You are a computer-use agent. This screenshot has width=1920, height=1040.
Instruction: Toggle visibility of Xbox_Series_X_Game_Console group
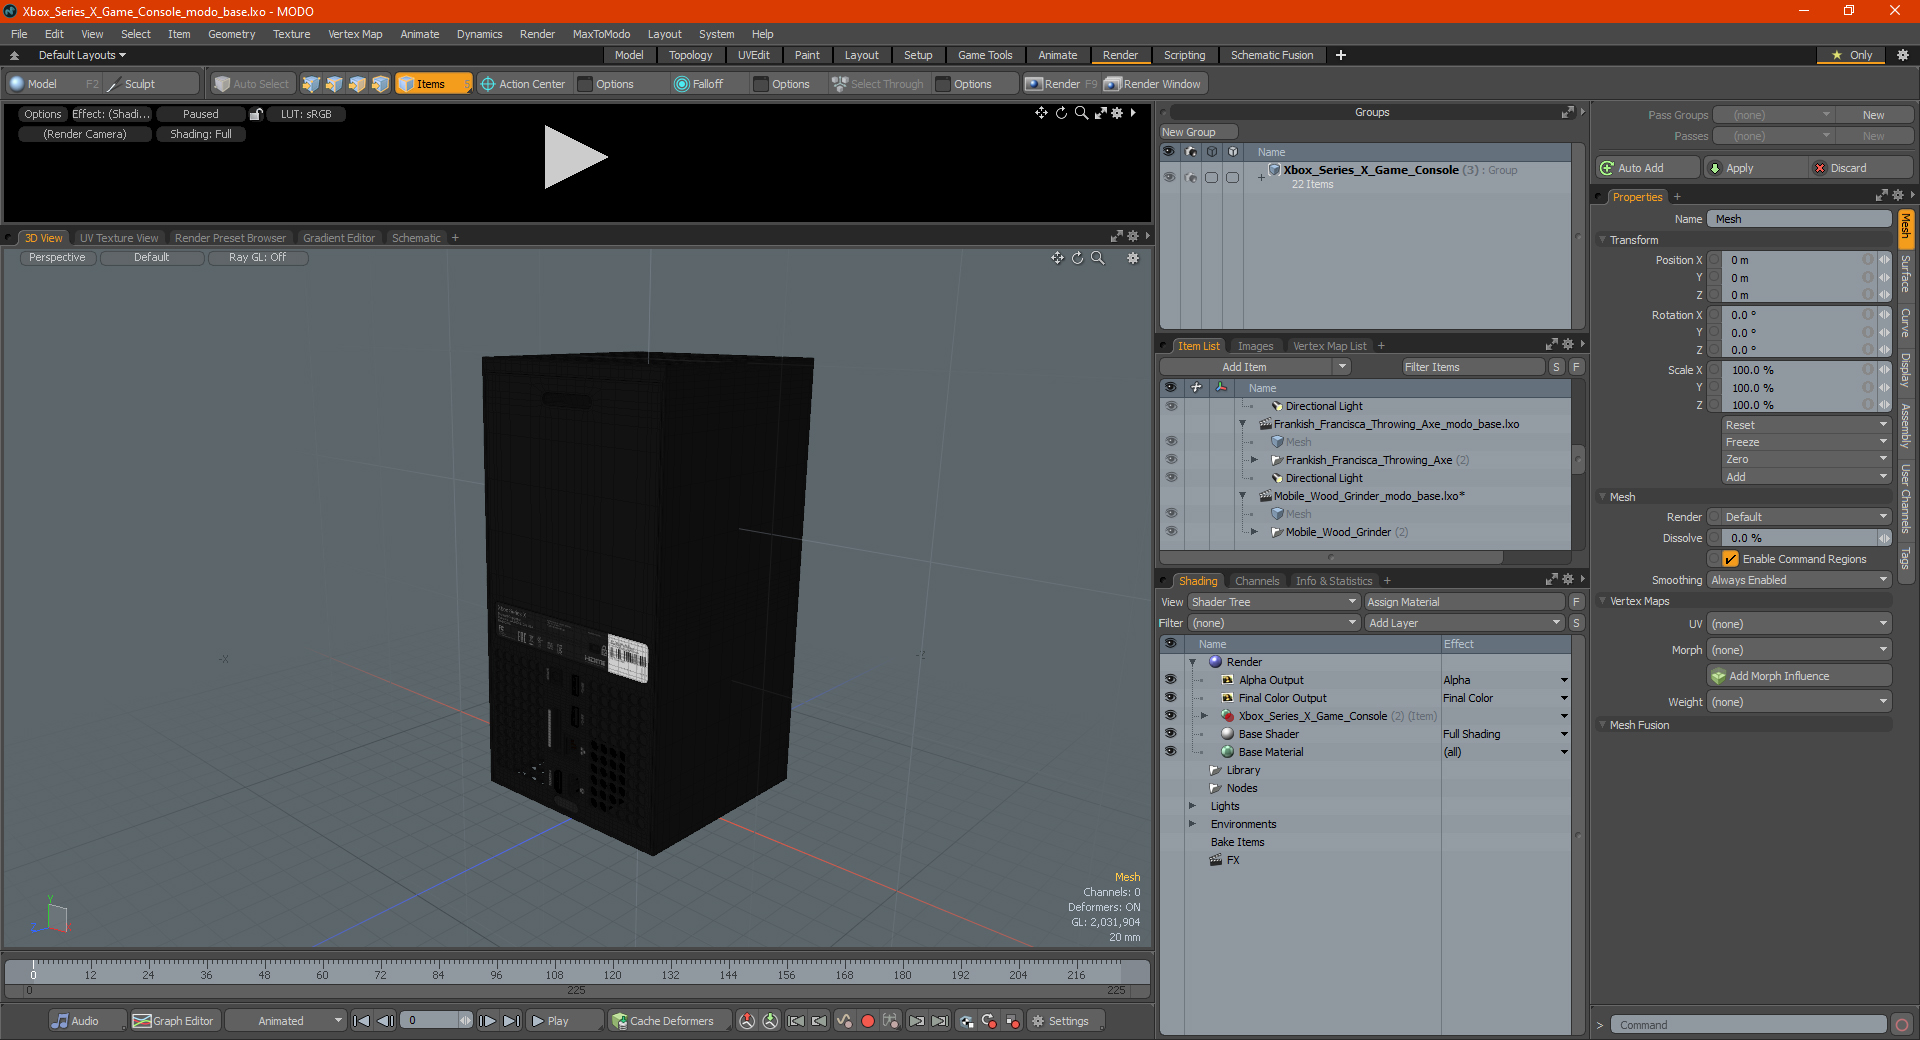(1169, 177)
